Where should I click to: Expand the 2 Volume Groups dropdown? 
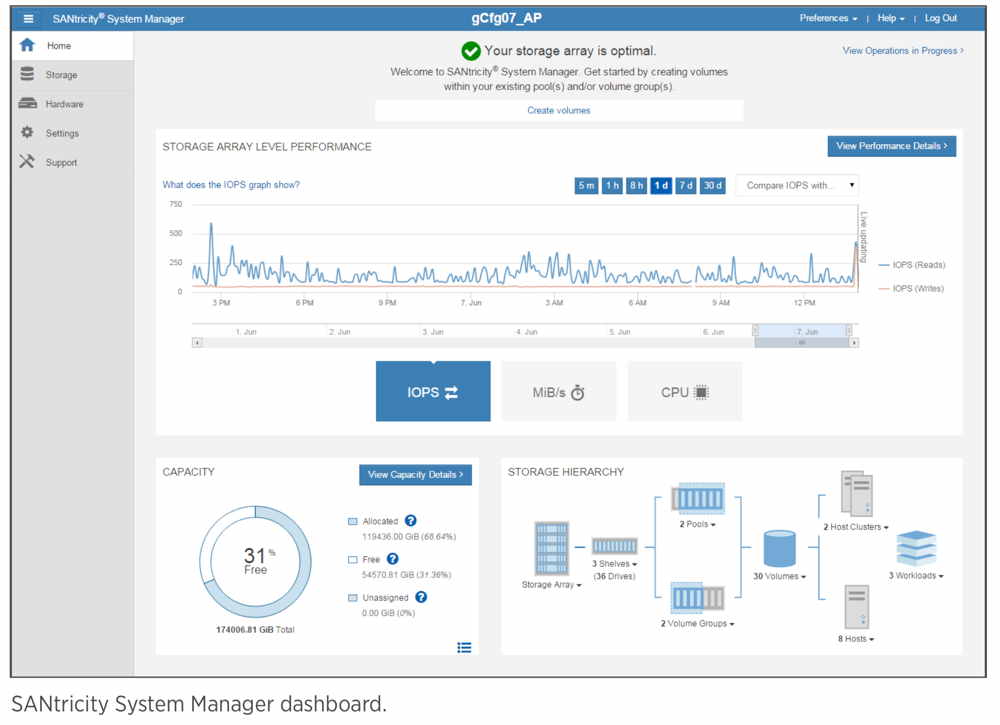tap(697, 624)
